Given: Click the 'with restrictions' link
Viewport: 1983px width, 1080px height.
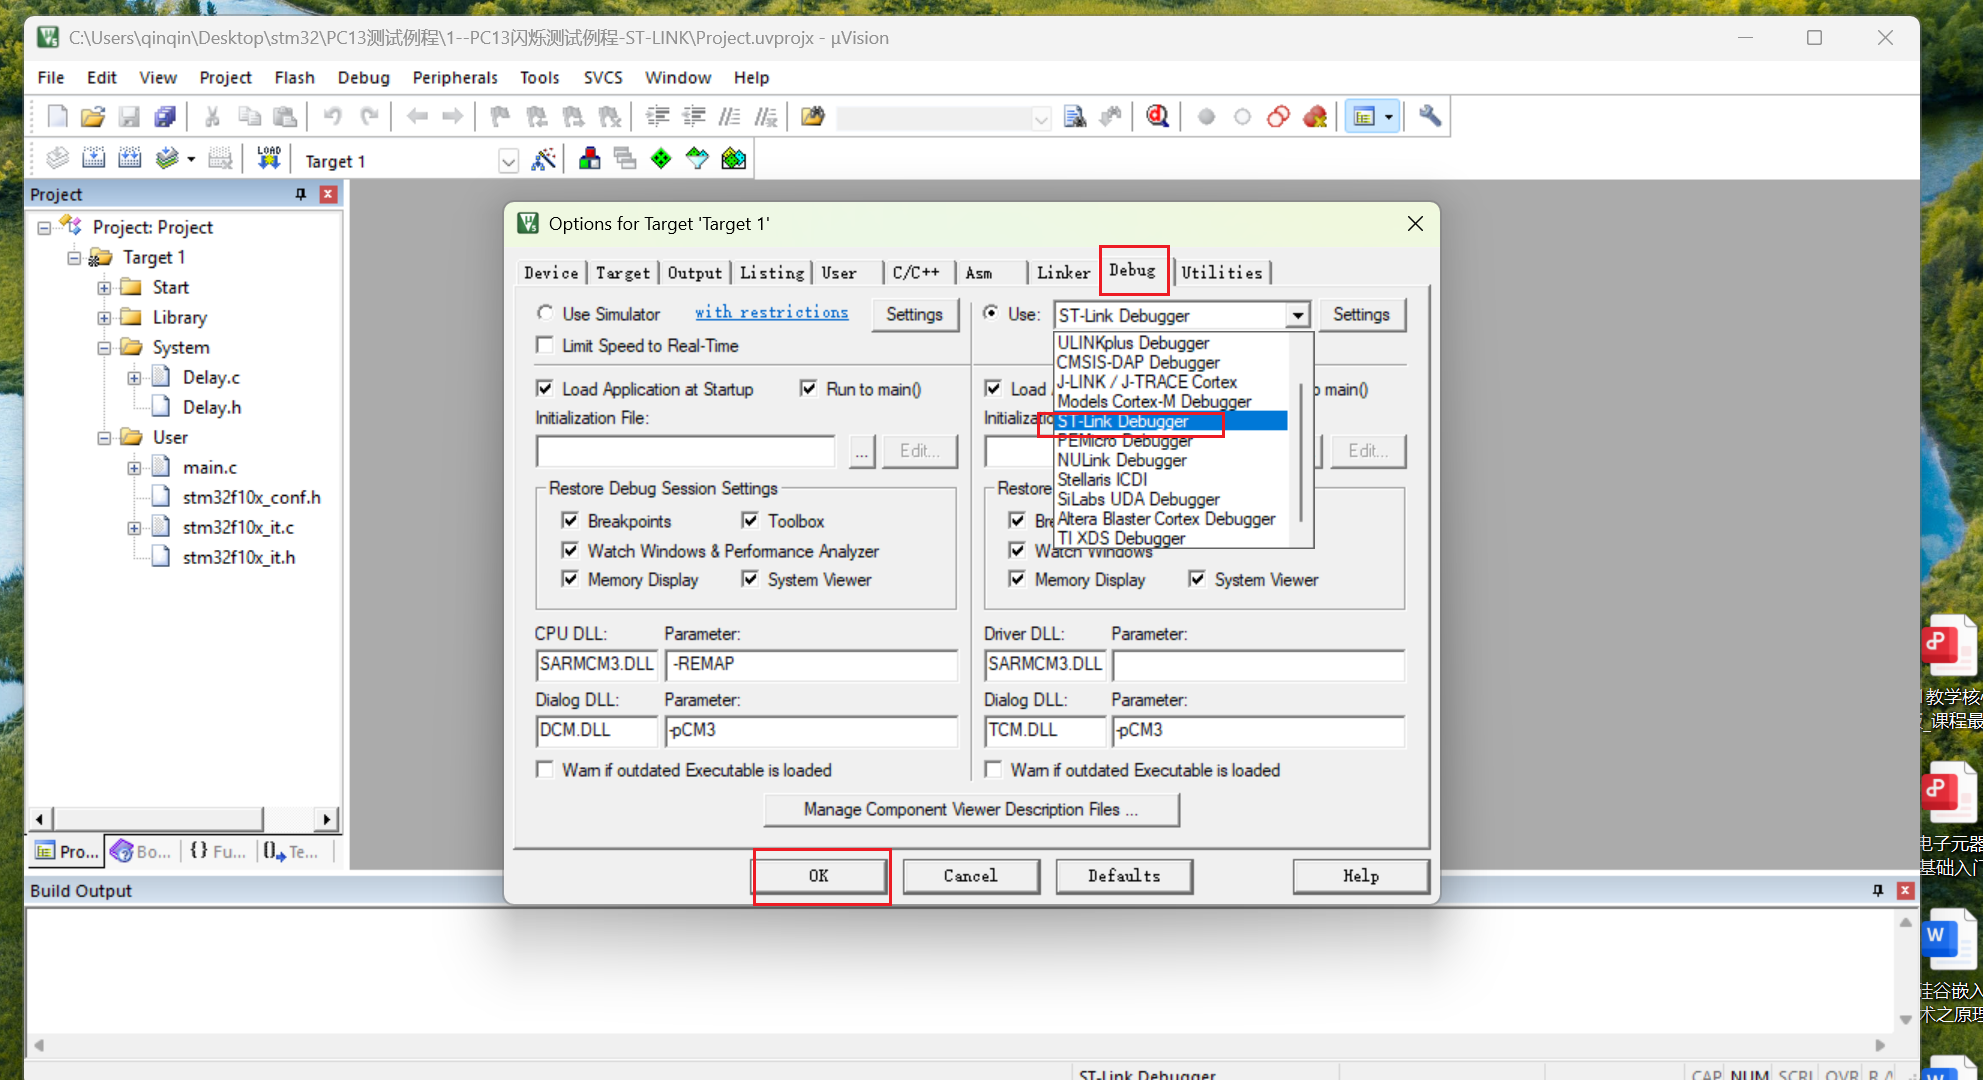Looking at the screenshot, I should [772, 312].
